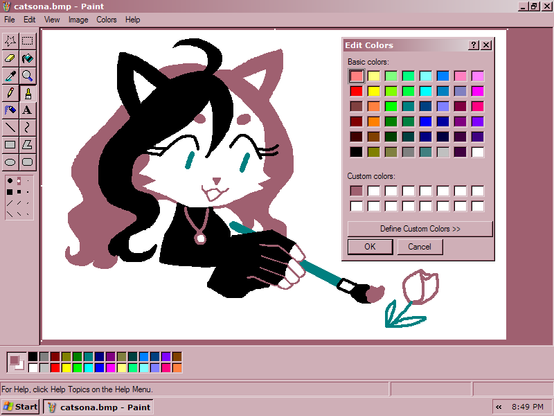
Task: Select the mauve custom color swatch
Action: [356, 191]
